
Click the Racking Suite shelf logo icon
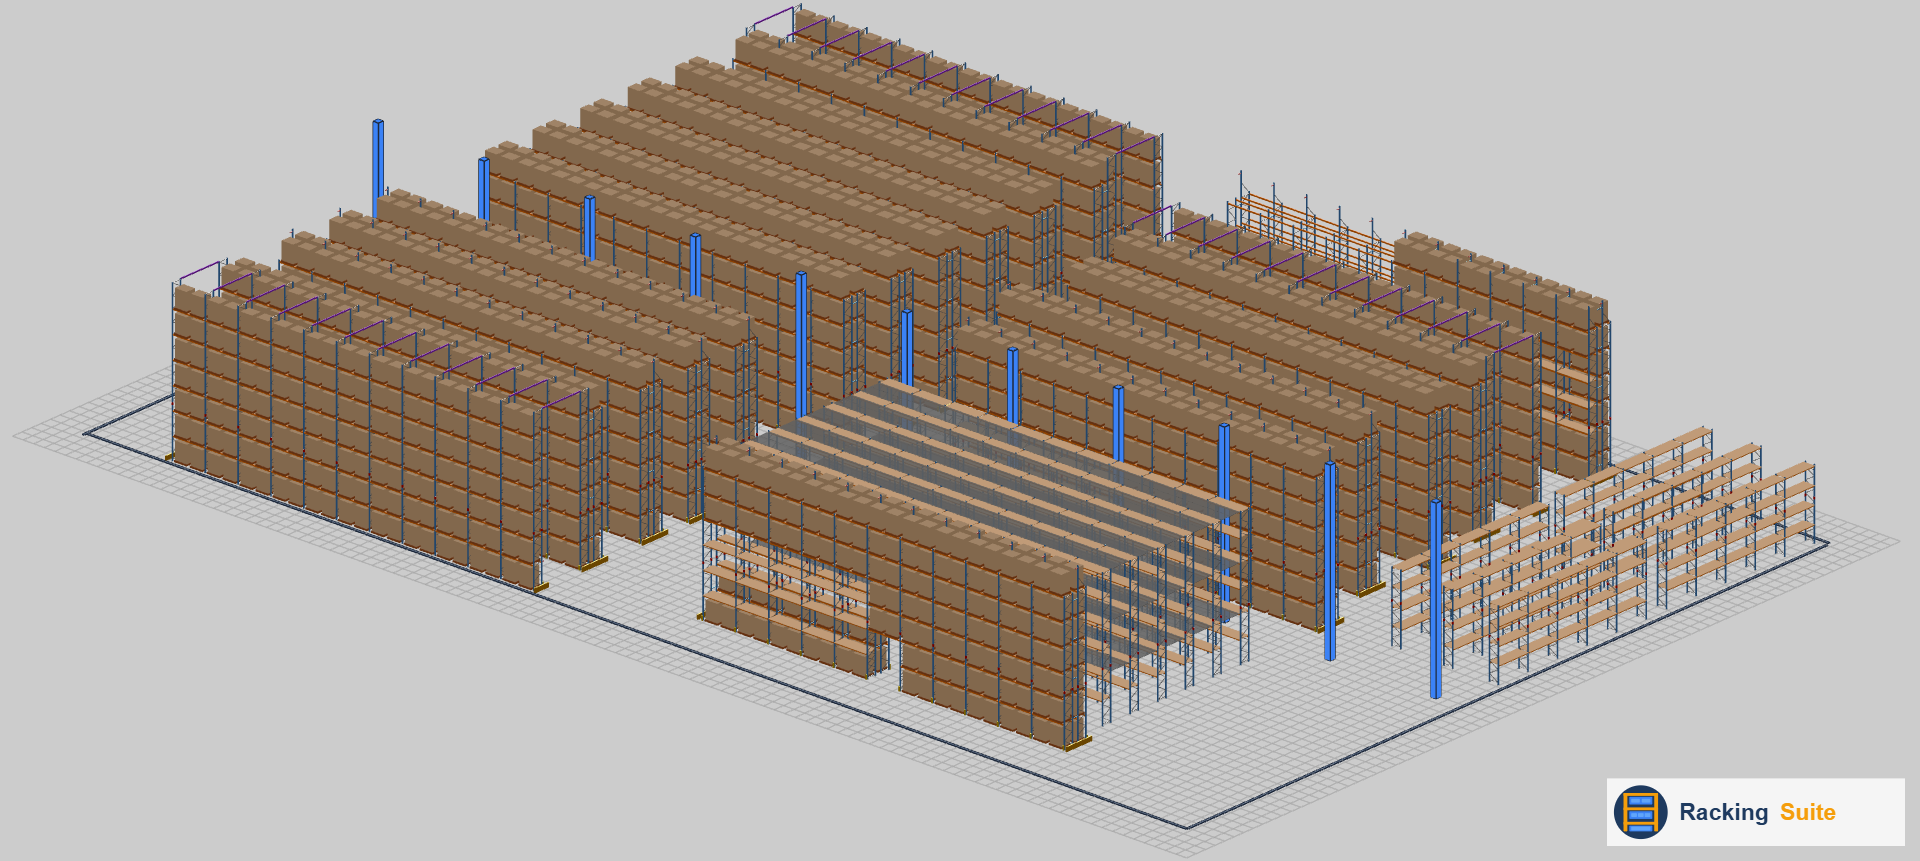click(x=1640, y=812)
